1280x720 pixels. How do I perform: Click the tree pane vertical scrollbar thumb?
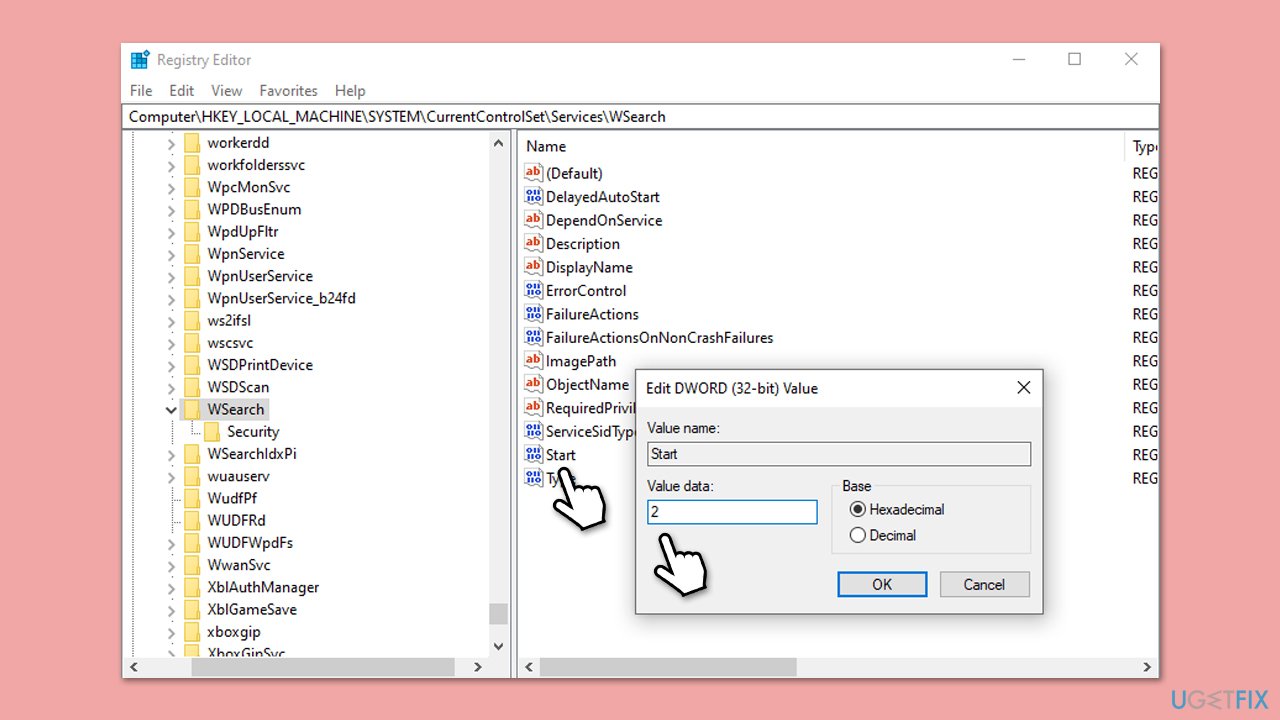tap(498, 613)
